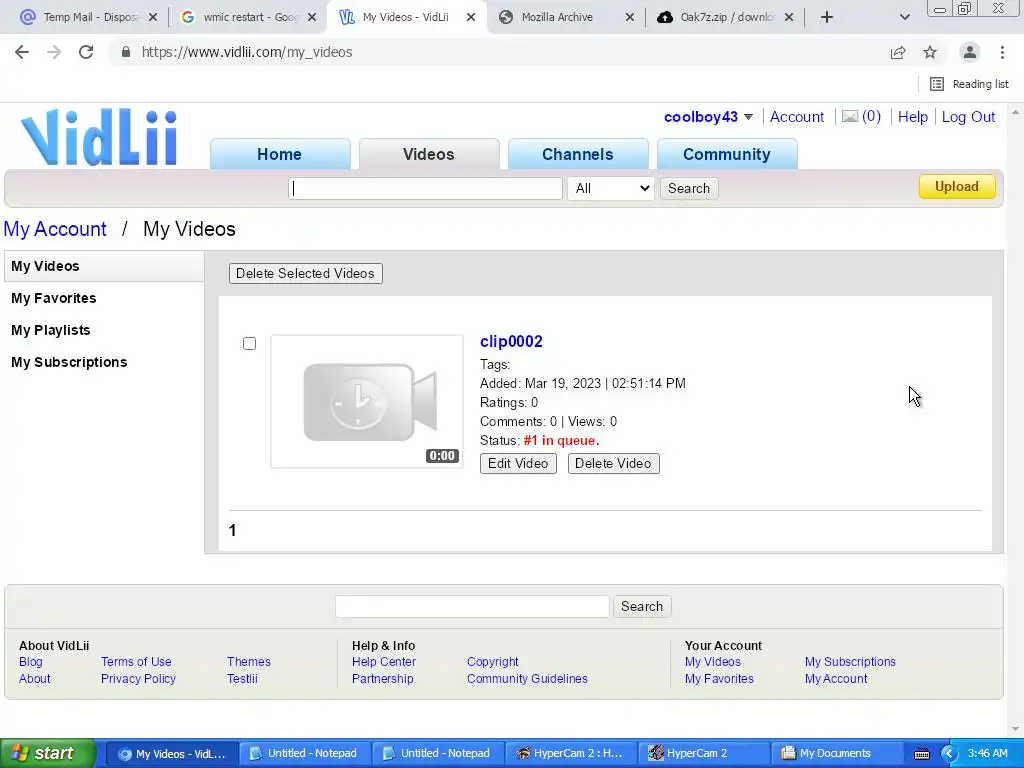
Task: Close the Oak7z.zip download tab
Action: 789,18
